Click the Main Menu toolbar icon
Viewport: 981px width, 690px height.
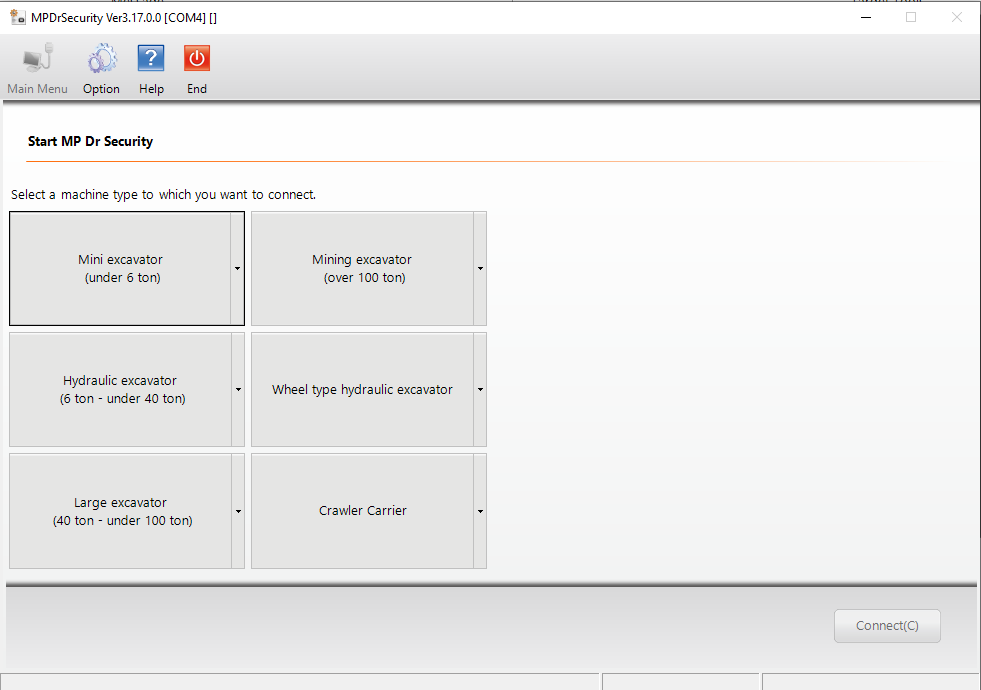(37, 60)
